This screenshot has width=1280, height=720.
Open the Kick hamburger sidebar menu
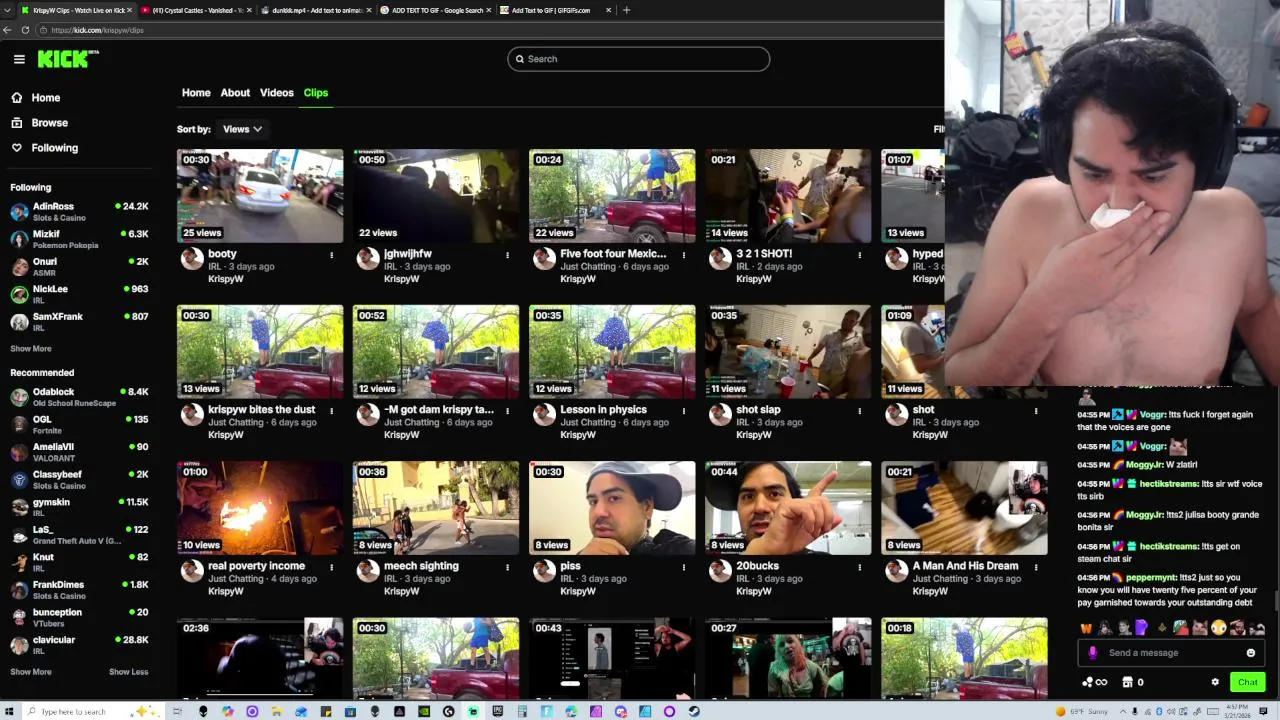pyautogui.click(x=19, y=59)
